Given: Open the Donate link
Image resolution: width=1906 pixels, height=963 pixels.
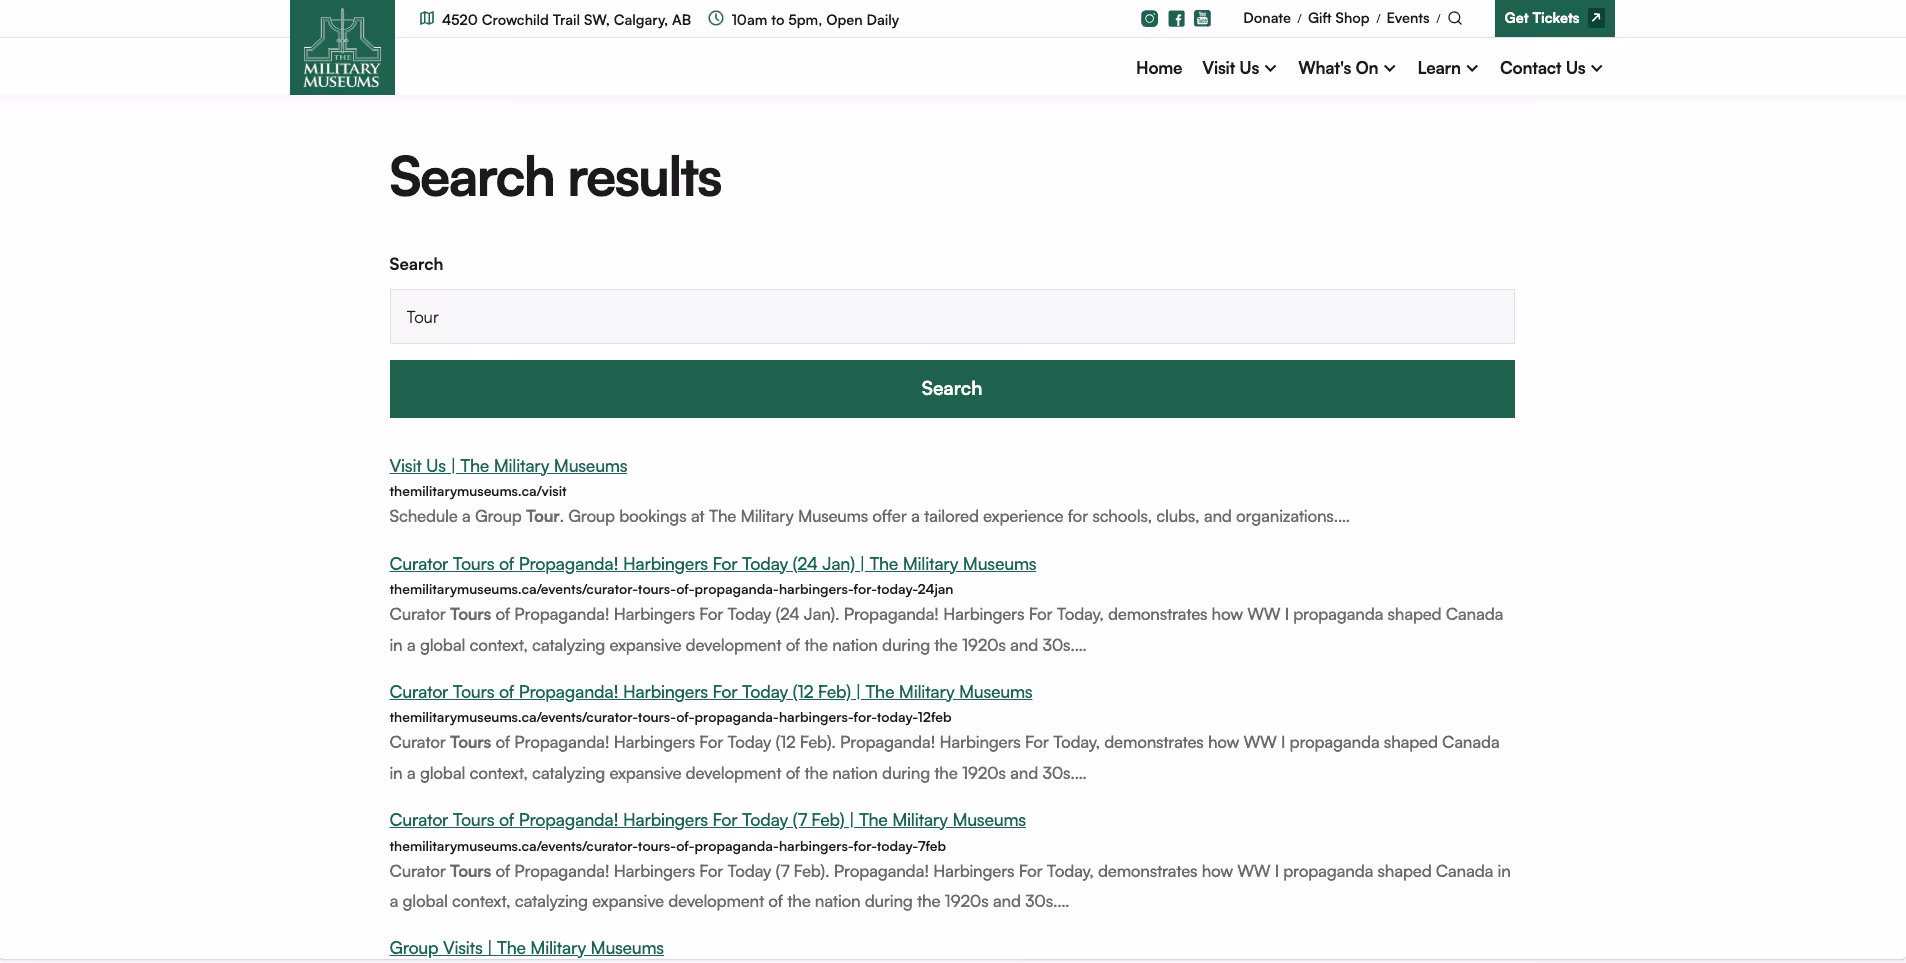Looking at the screenshot, I should (1267, 18).
